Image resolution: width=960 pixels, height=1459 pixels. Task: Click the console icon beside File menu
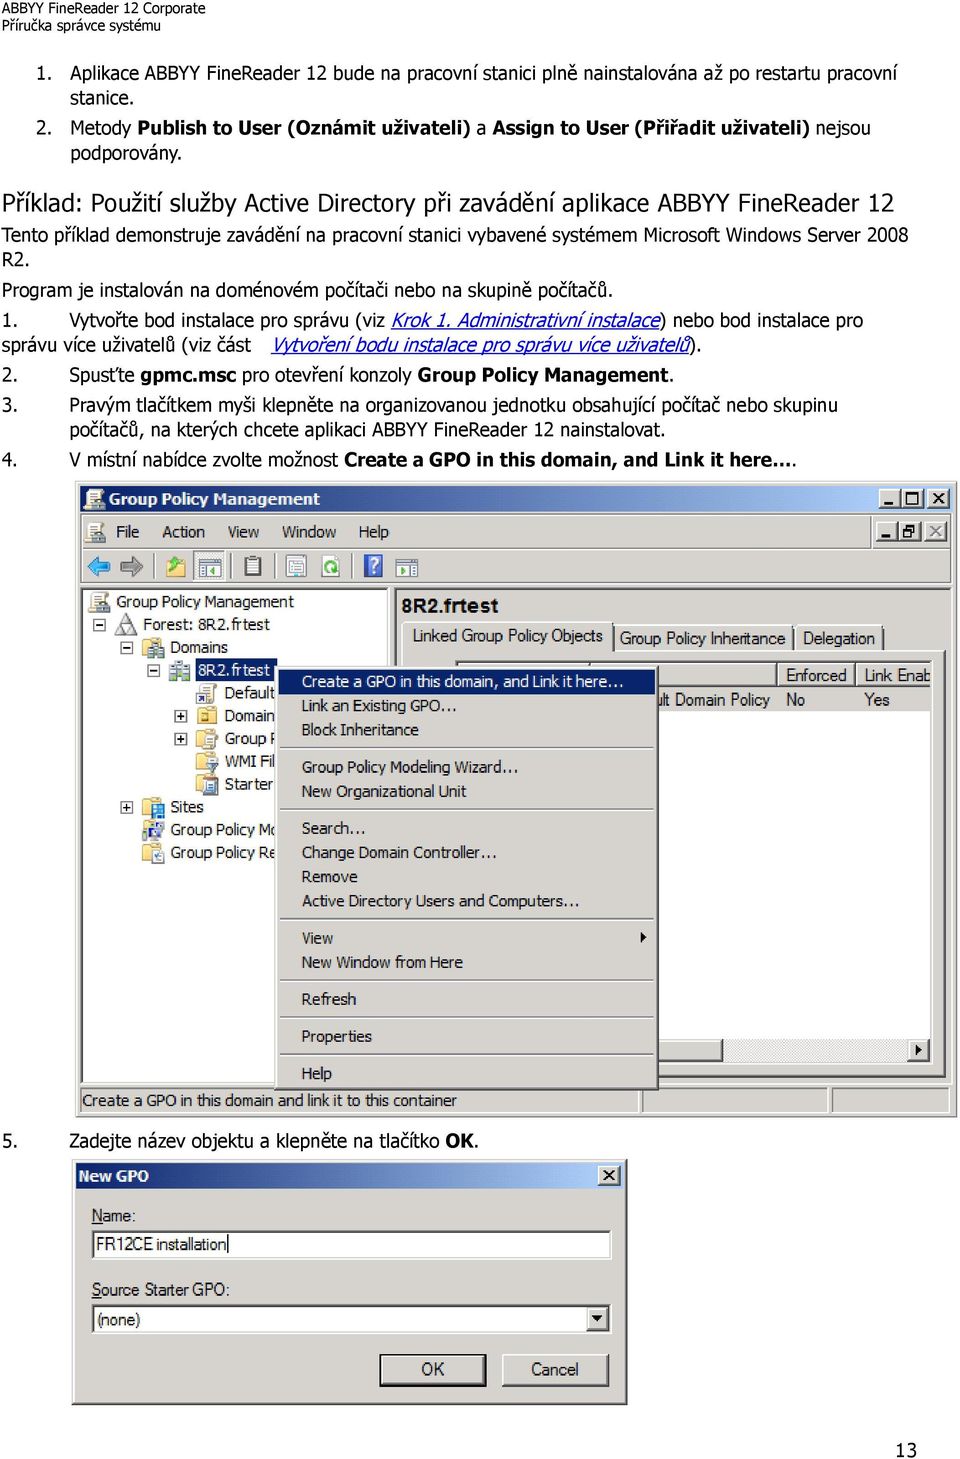coord(96,532)
